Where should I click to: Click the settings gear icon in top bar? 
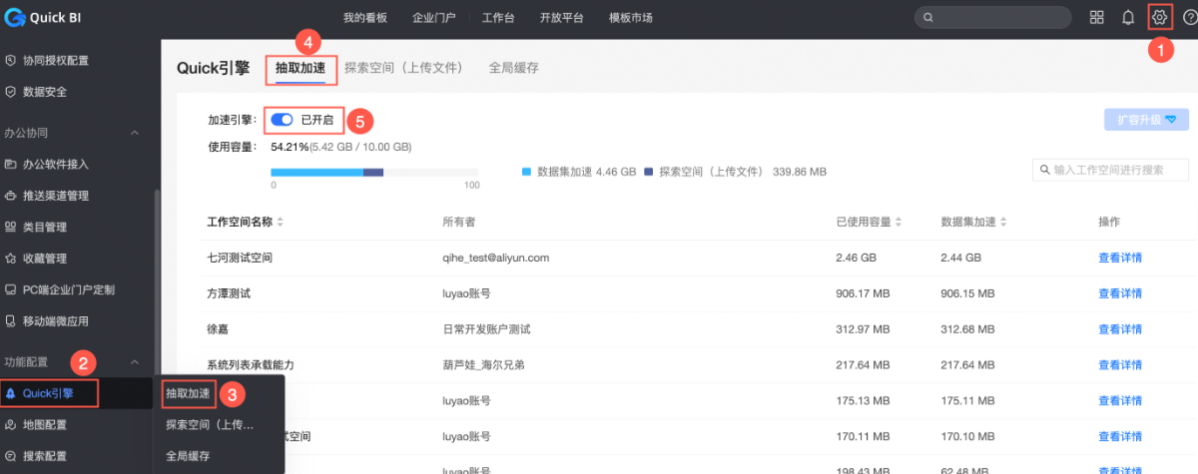click(x=1159, y=17)
